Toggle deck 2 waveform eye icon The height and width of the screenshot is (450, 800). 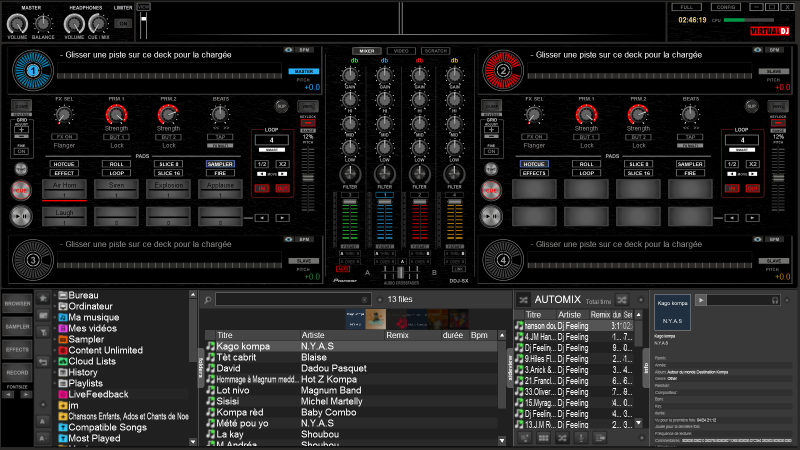[x=758, y=50]
